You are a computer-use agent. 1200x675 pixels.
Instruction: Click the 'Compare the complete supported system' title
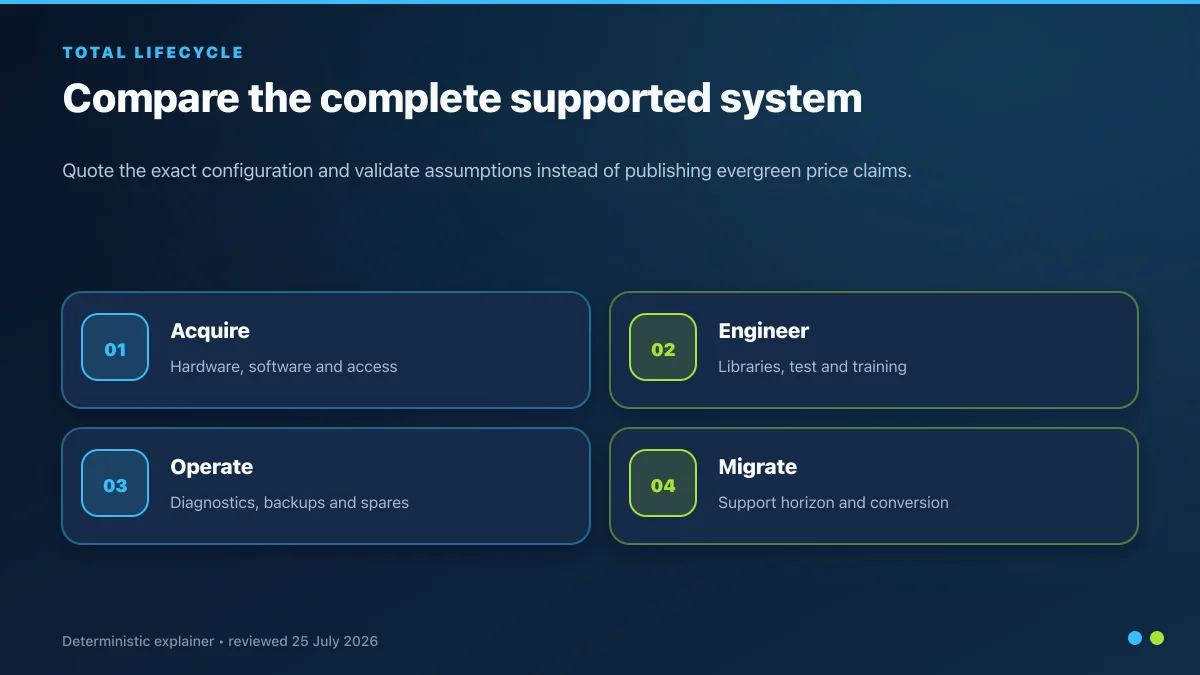point(462,99)
